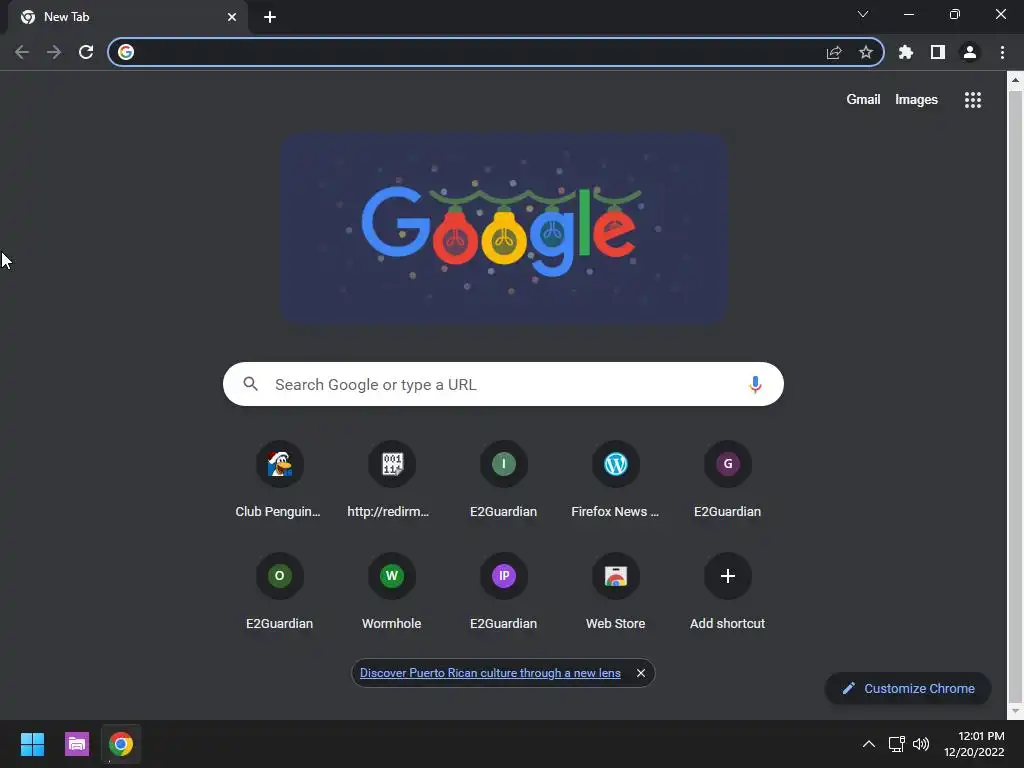This screenshot has width=1024, height=768.
Task: Open the E2Guardian shortcut with the I icon
Action: (x=504, y=480)
